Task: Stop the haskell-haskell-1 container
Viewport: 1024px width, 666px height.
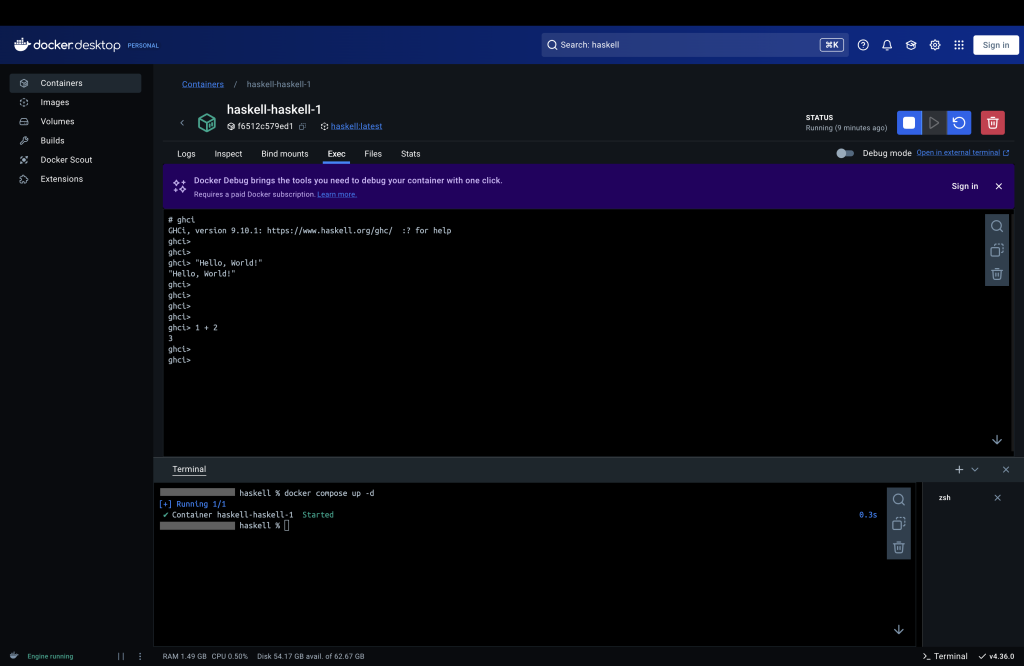Action: pyautogui.click(x=909, y=122)
